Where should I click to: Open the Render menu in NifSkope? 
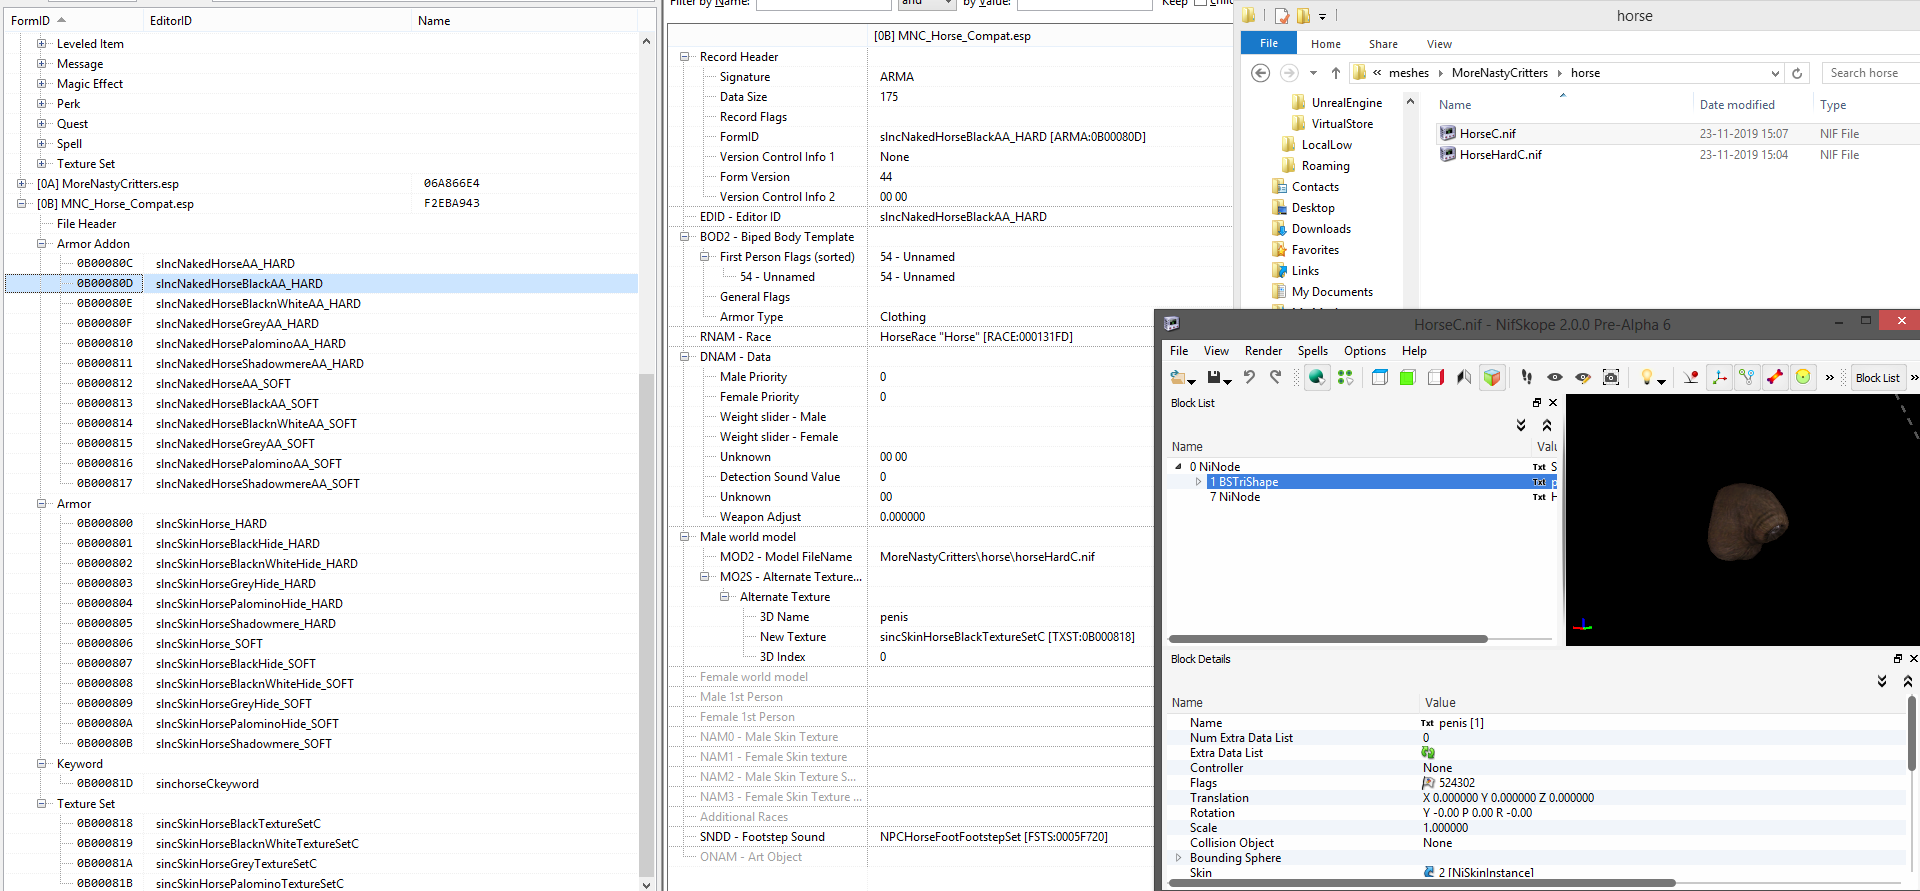1263,351
